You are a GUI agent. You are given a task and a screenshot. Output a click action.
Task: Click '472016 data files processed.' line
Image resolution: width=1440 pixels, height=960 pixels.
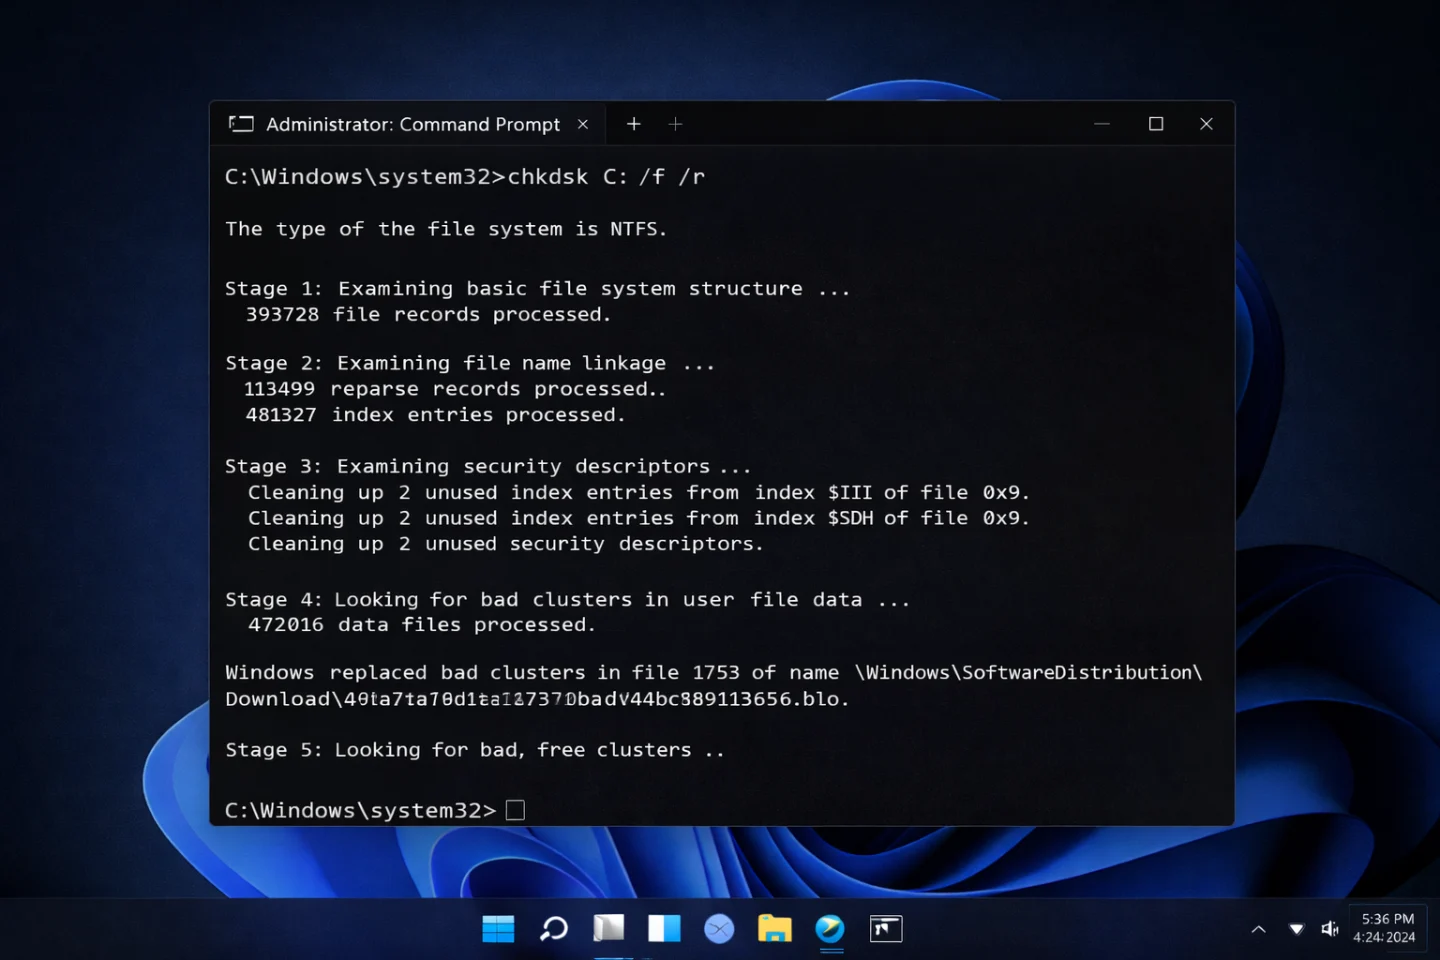(x=421, y=625)
